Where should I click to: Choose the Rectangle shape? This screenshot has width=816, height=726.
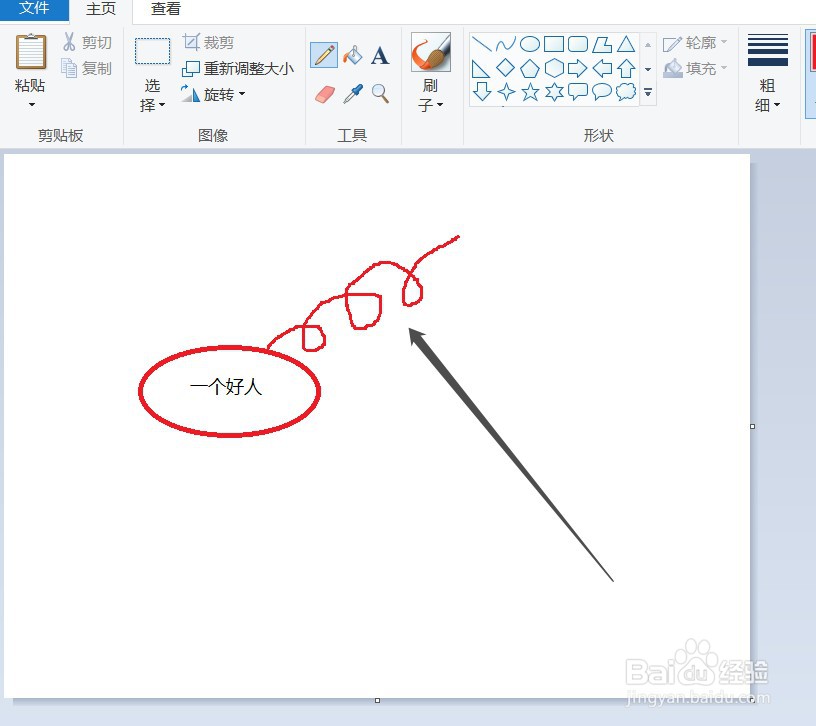(554, 44)
